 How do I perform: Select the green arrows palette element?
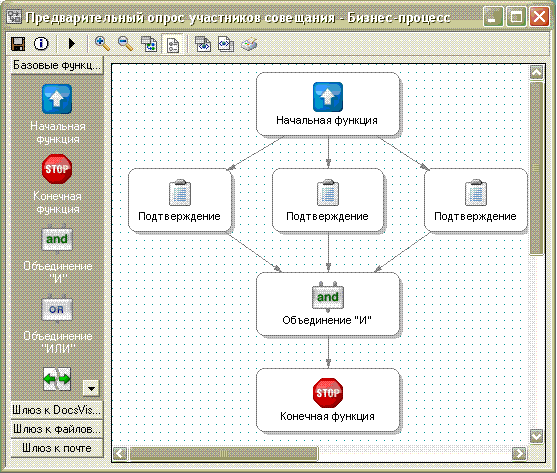(x=57, y=379)
